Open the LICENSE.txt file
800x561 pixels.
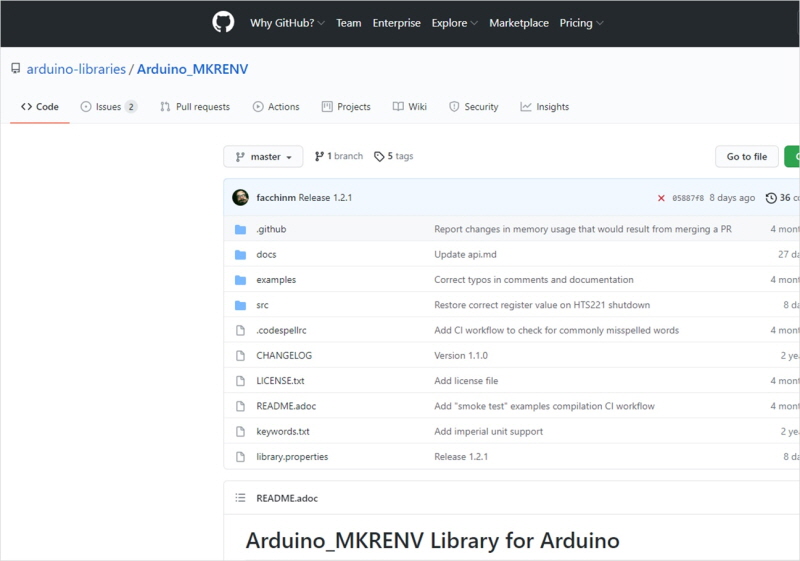click(280, 381)
